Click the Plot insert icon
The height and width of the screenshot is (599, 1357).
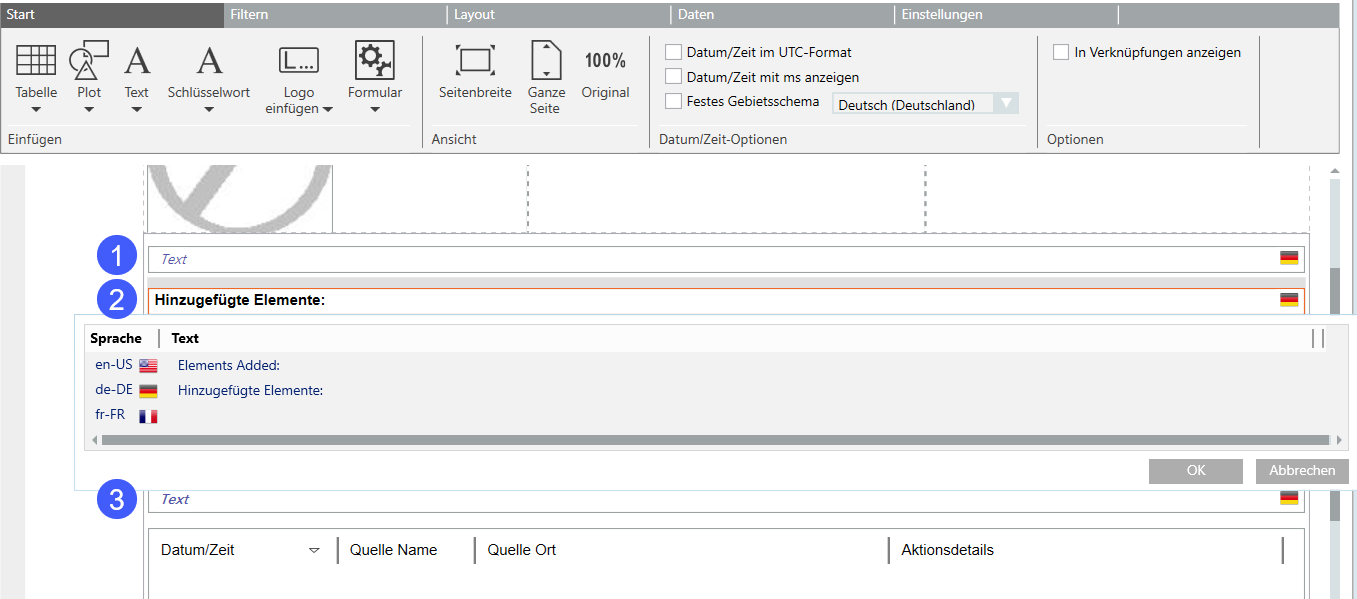point(89,61)
